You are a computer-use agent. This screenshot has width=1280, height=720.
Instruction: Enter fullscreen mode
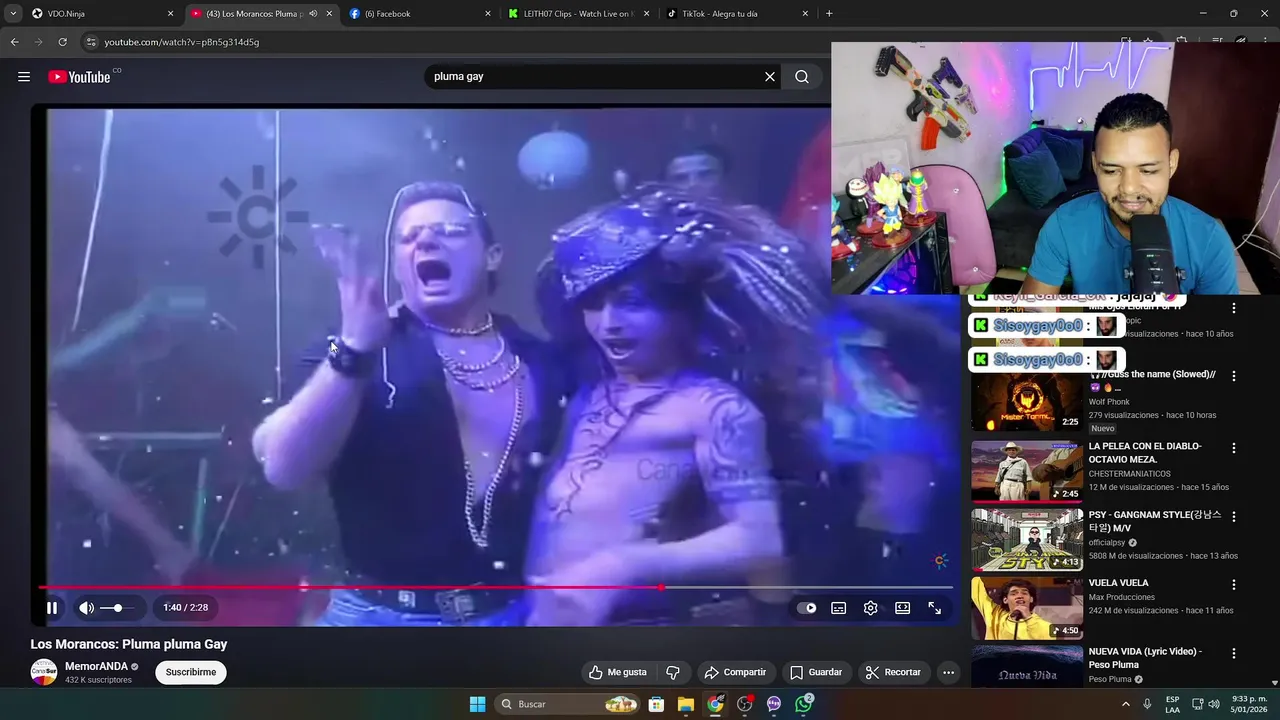coord(935,608)
